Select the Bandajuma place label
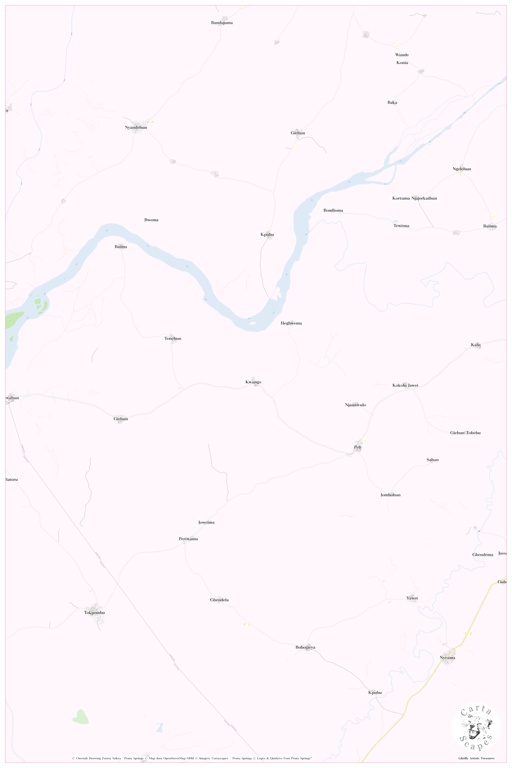Viewport: 512px width, 768px height. coord(221,23)
